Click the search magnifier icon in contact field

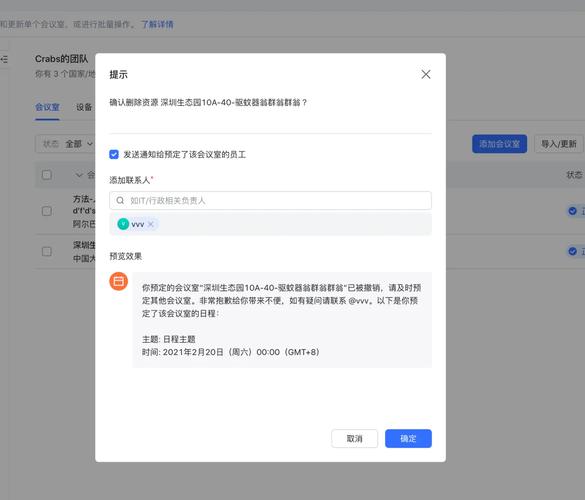pyautogui.click(x=120, y=200)
